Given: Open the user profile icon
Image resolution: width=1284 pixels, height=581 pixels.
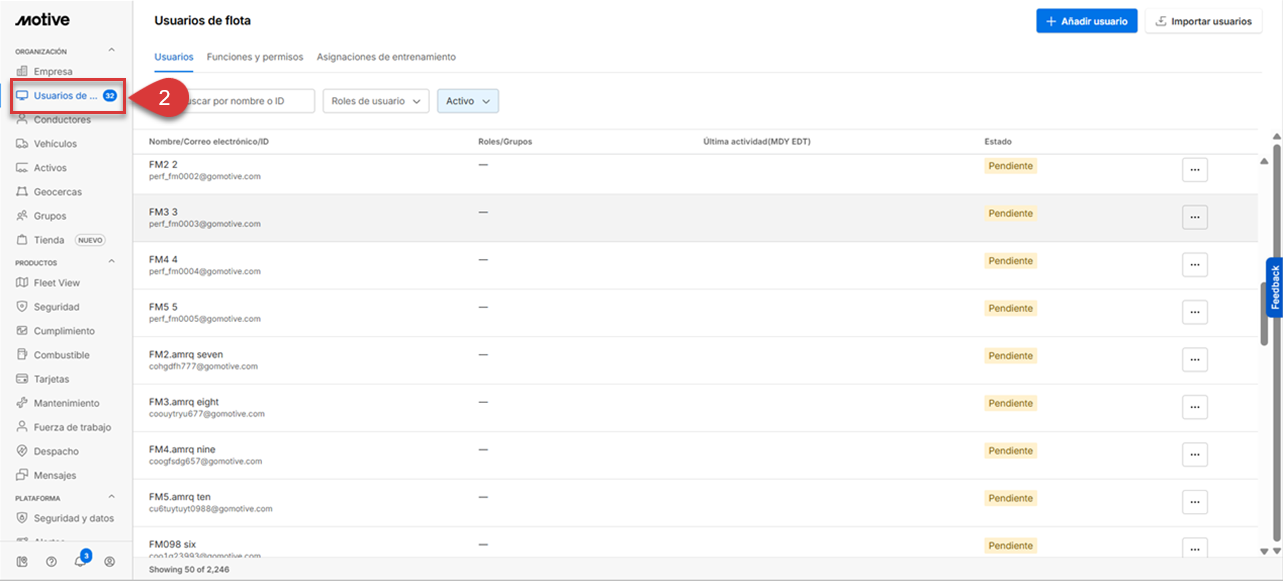Looking at the screenshot, I should tap(110, 562).
